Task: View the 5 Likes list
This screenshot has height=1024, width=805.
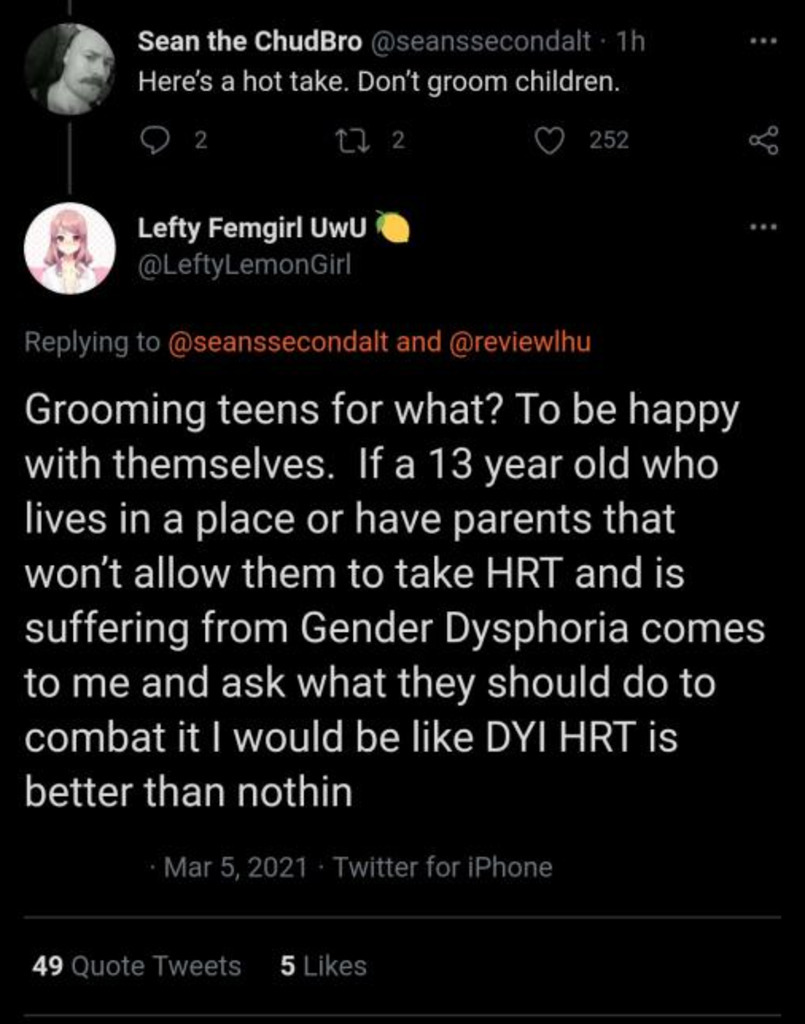Action: tap(323, 965)
